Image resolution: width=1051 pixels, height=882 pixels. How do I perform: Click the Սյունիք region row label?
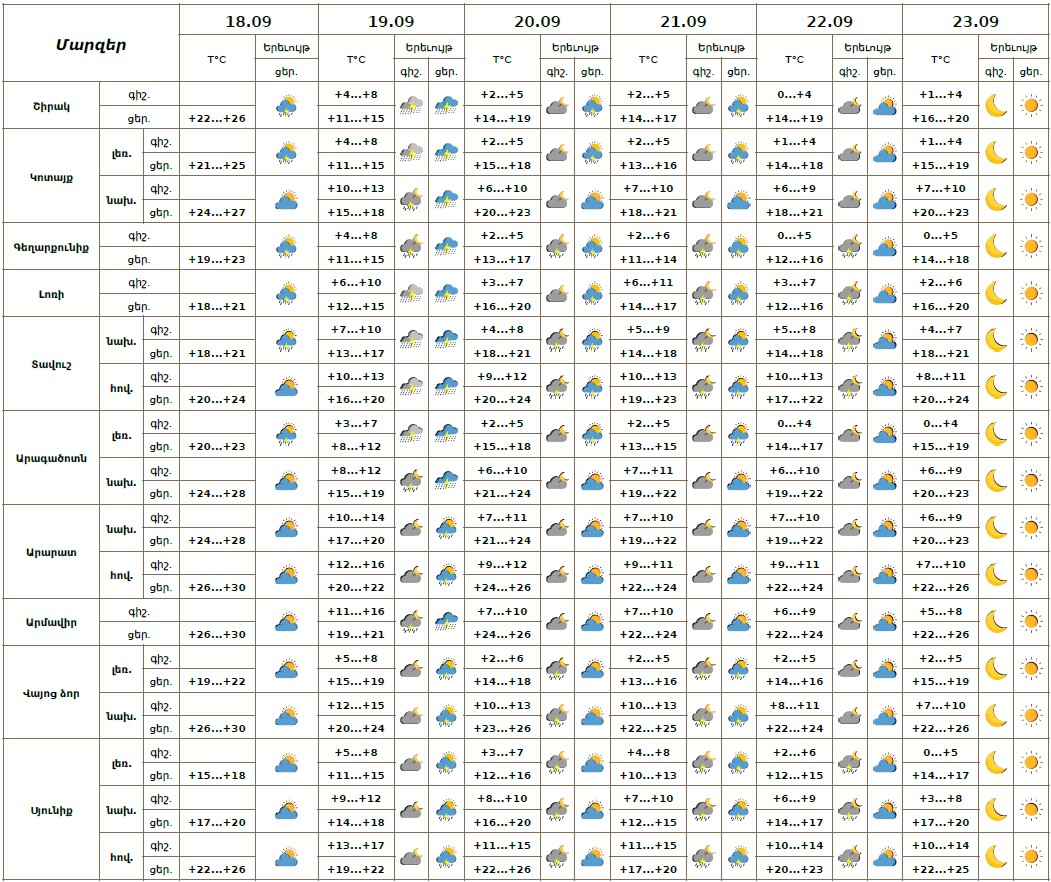50,810
